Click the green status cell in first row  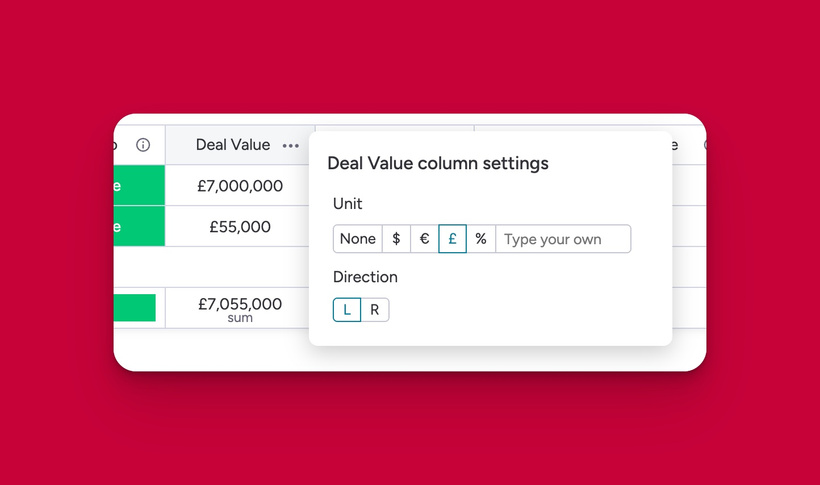139,186
